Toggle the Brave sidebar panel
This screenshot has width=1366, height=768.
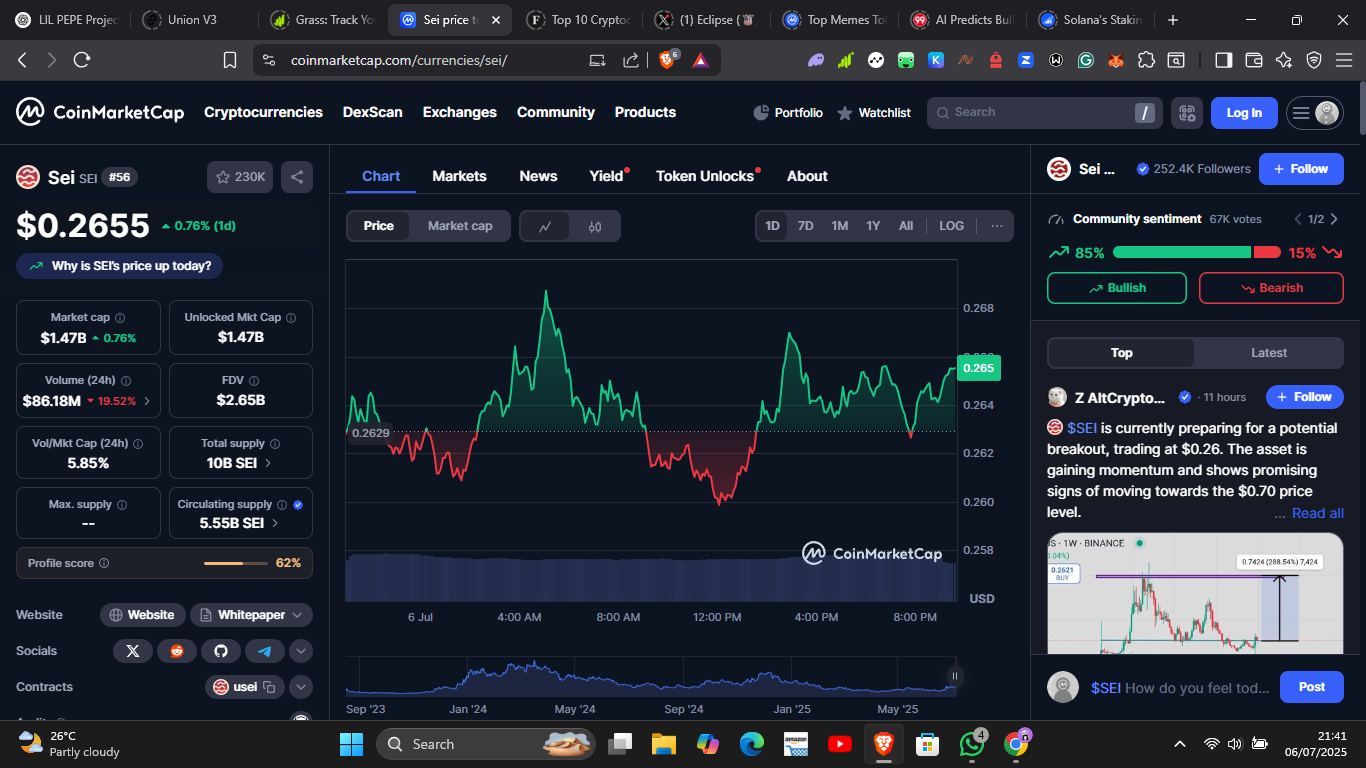point(1223,60)
